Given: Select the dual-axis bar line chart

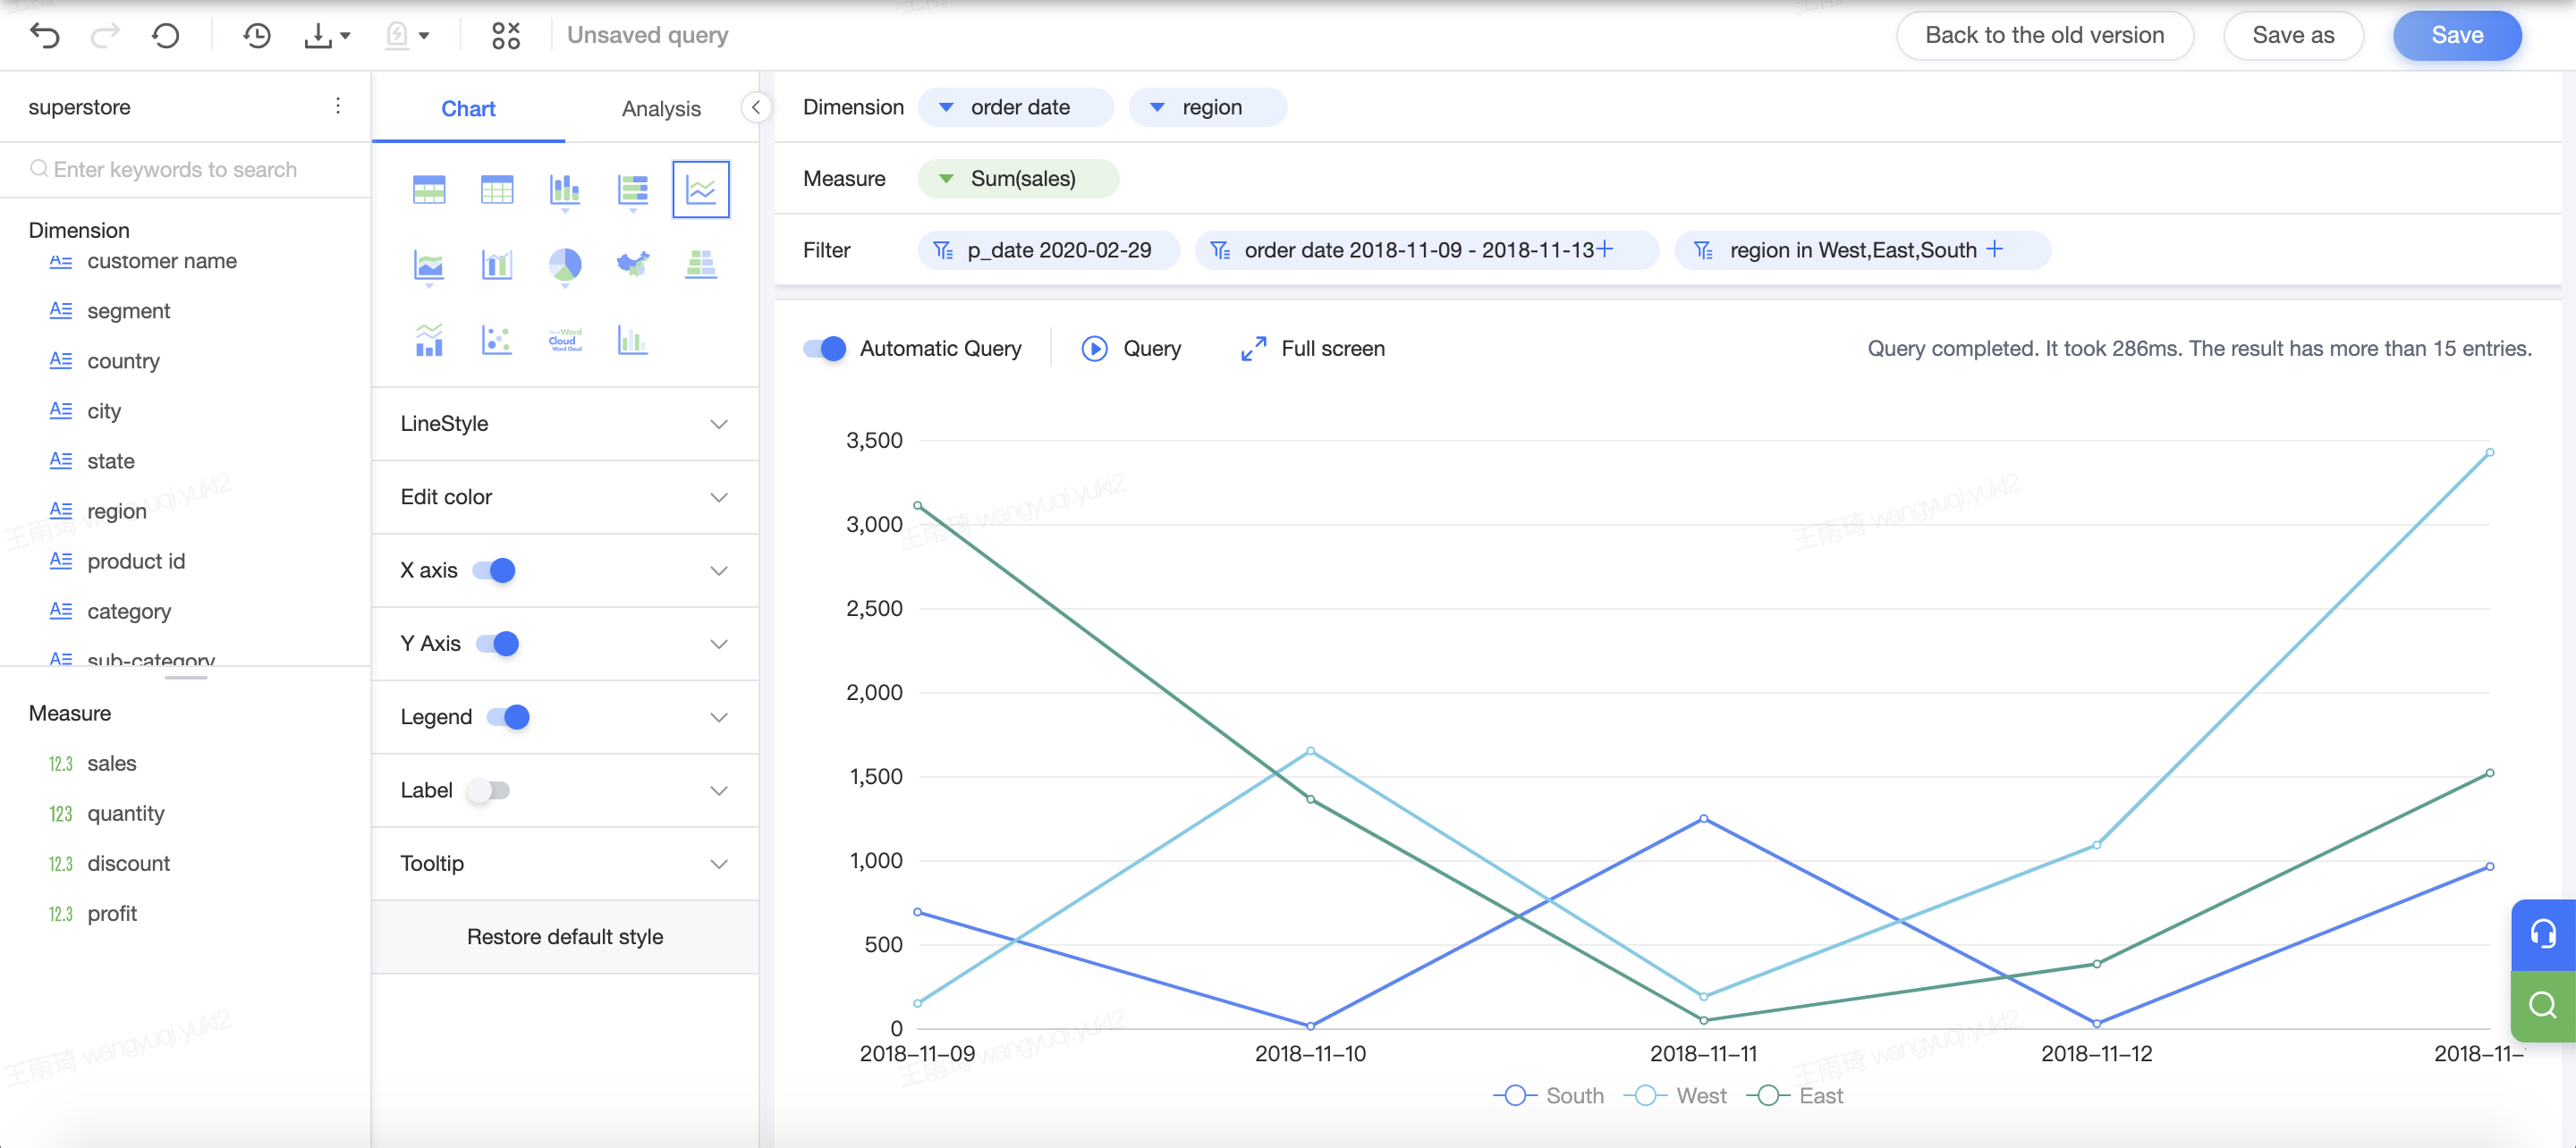Looking at the screenshot, I should coord(497,265).
